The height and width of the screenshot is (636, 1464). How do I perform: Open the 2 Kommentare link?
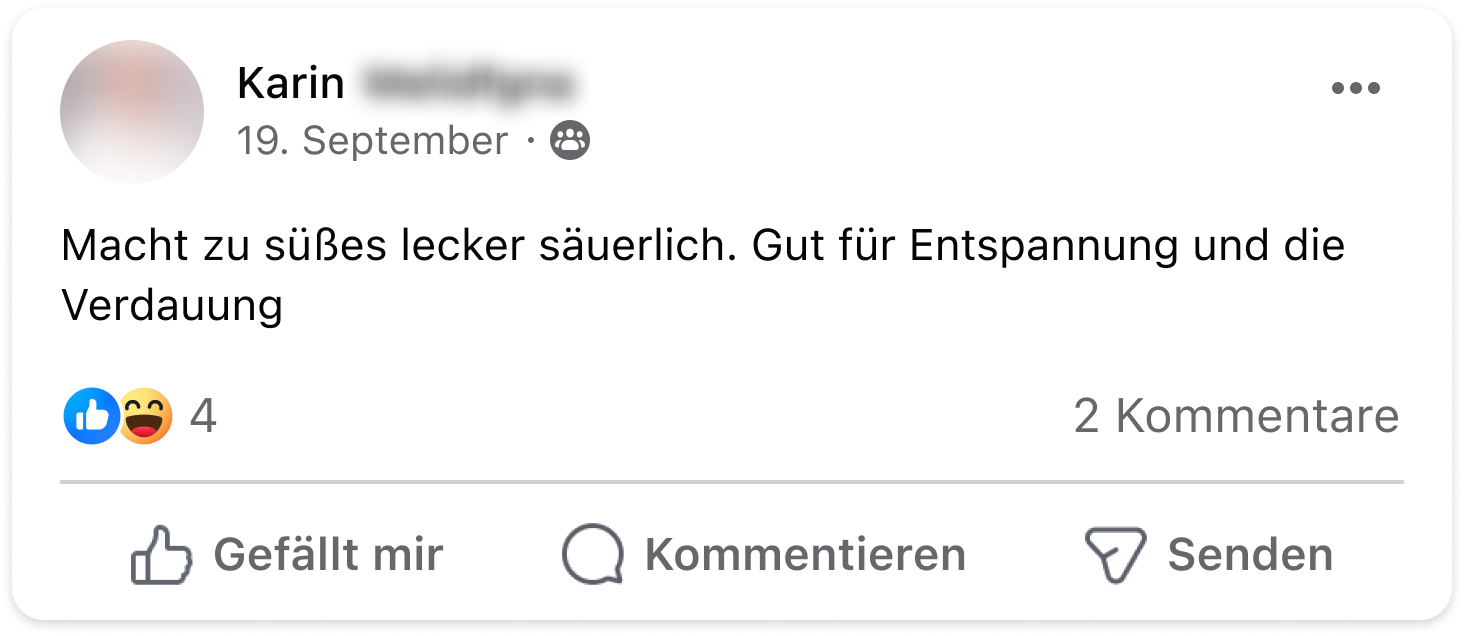coord(1236,416)
